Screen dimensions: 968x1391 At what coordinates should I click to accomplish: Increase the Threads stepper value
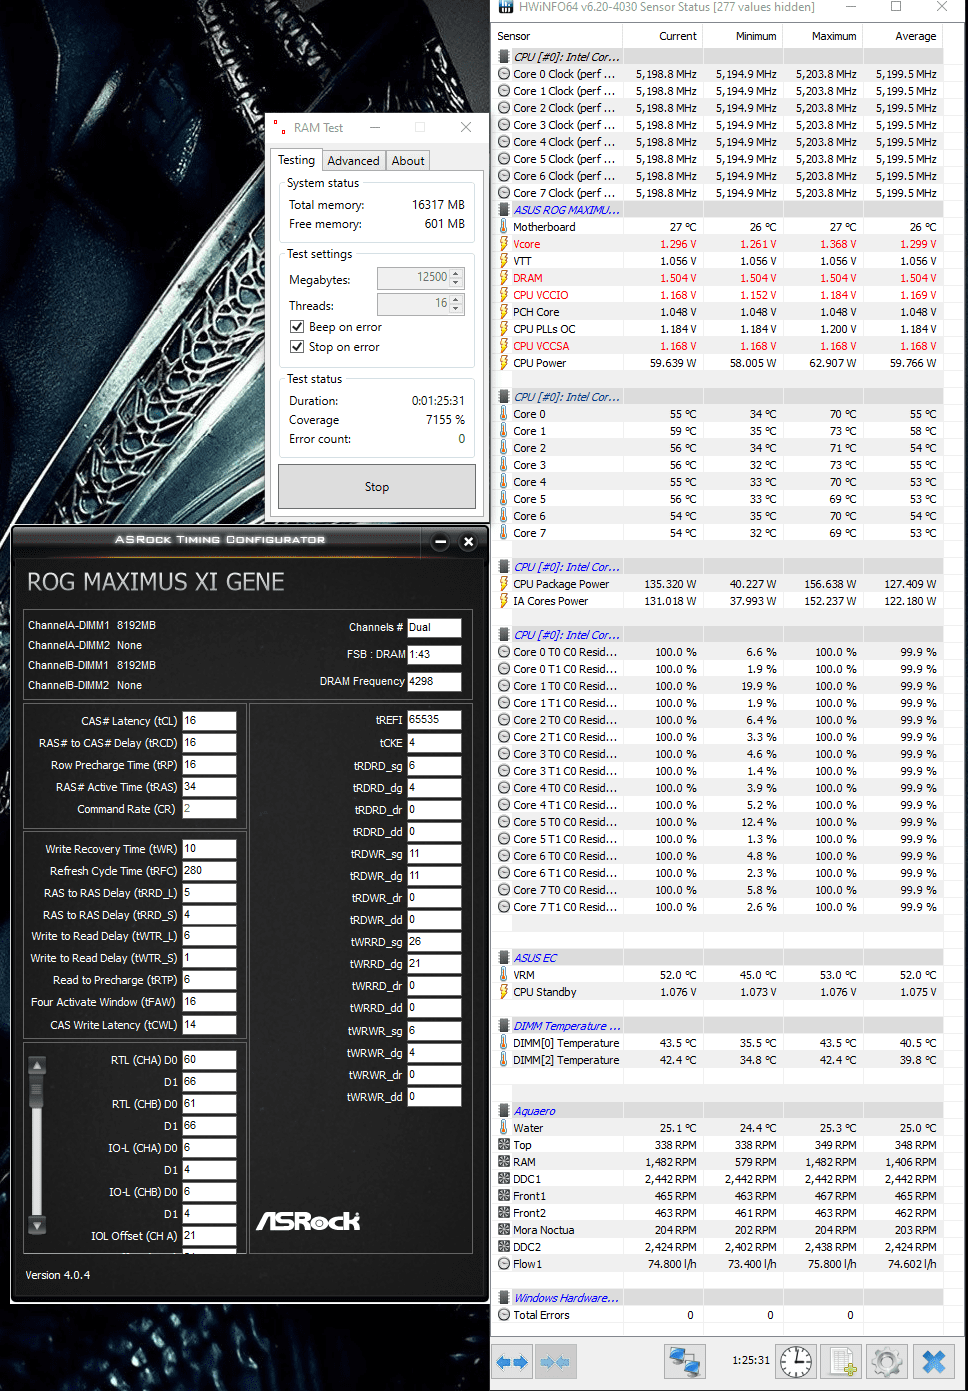coord(457,299)
